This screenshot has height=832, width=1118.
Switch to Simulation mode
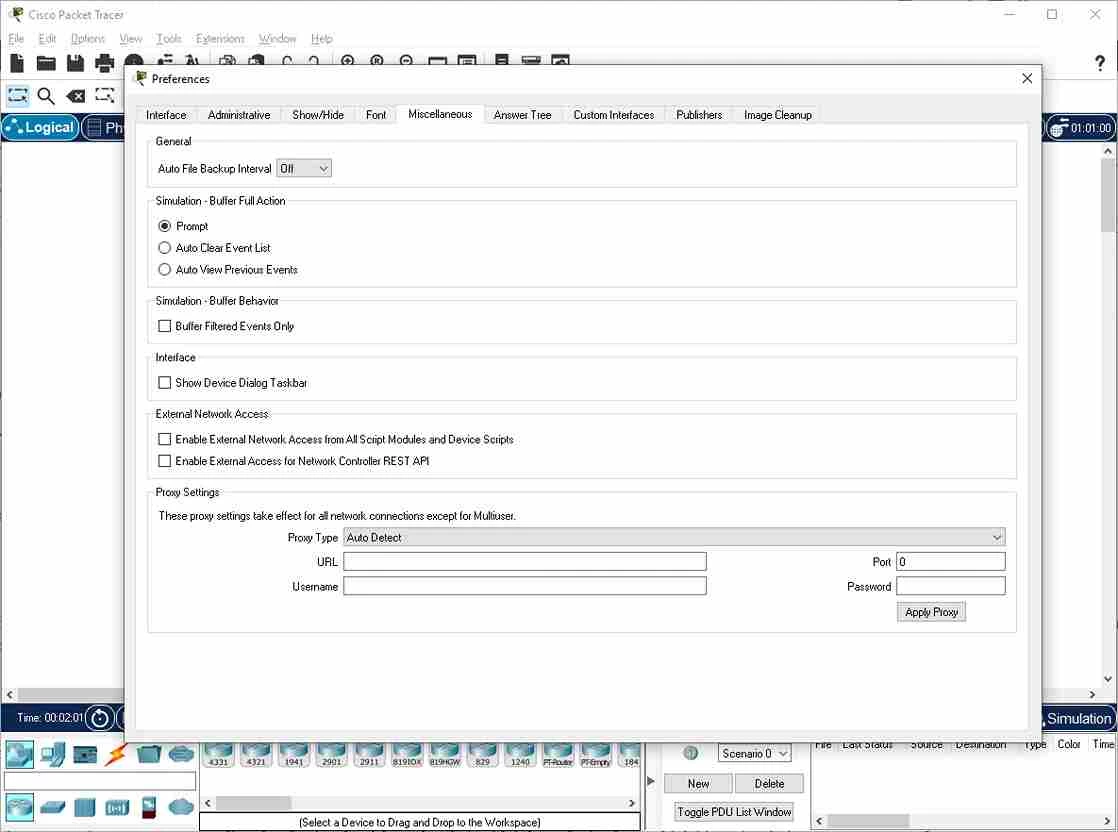click(x=1078, y=719)
